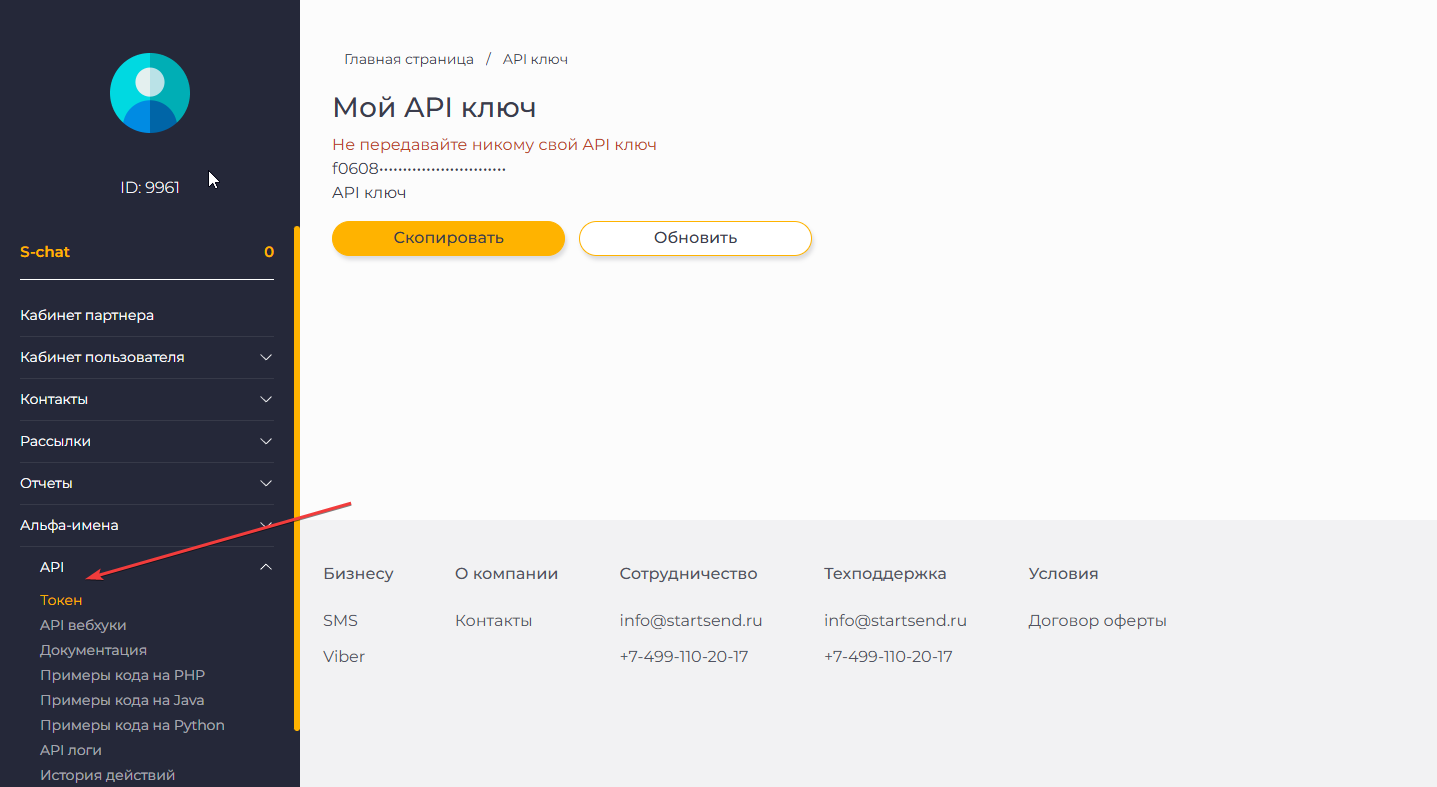Click the orange sidebar scrollbar

pos(296,478)
